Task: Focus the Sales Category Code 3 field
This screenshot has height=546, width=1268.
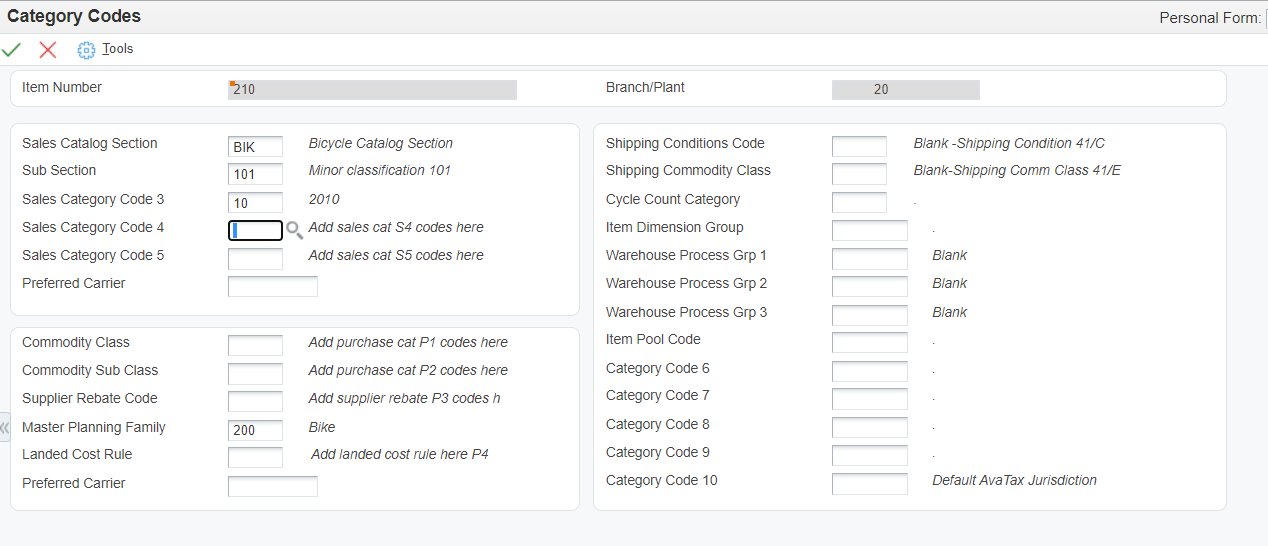Action: point(255,203)
